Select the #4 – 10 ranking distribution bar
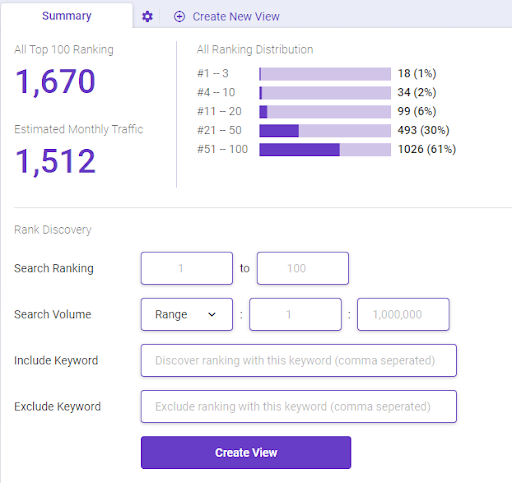This screenshot has height=483, width=512. pos(325,93)
